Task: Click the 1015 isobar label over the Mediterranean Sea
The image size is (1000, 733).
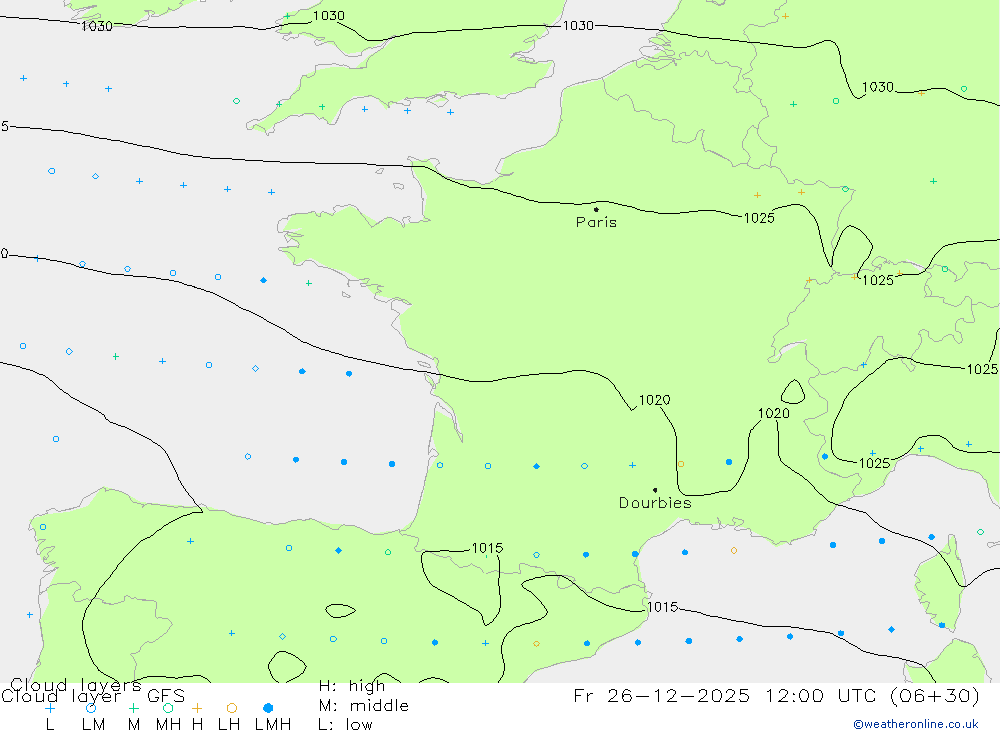Action: [x=663, y=607]
